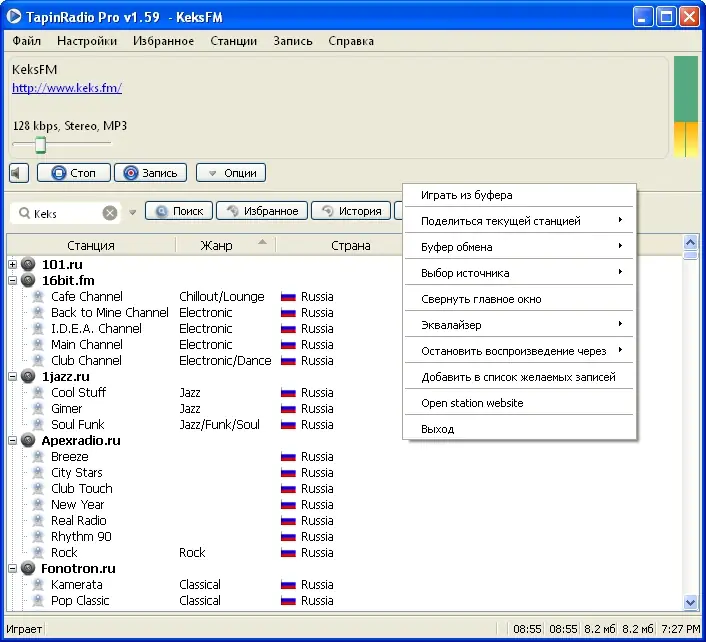706x642 pixels.
Task: Open the search options dropdown arrow
Action: [x=132, y=212]
